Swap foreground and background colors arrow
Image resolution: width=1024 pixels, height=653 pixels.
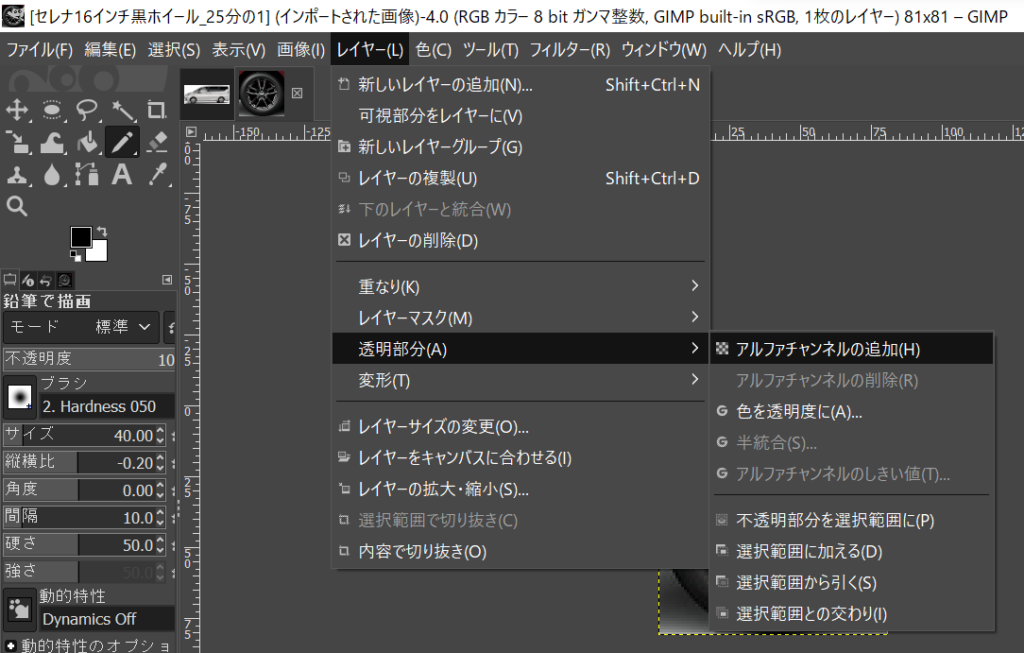click(x=101, y=233)
